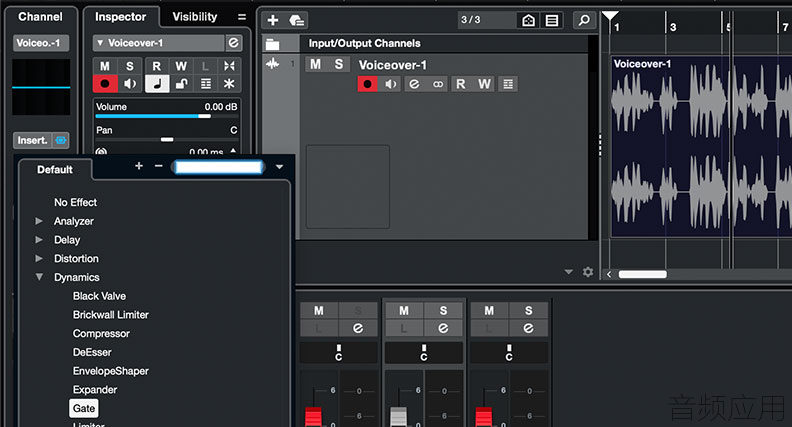Toggle the lock track icon in Inspector
The width and height of the screenshot is (792, 427).
[181, 83]
